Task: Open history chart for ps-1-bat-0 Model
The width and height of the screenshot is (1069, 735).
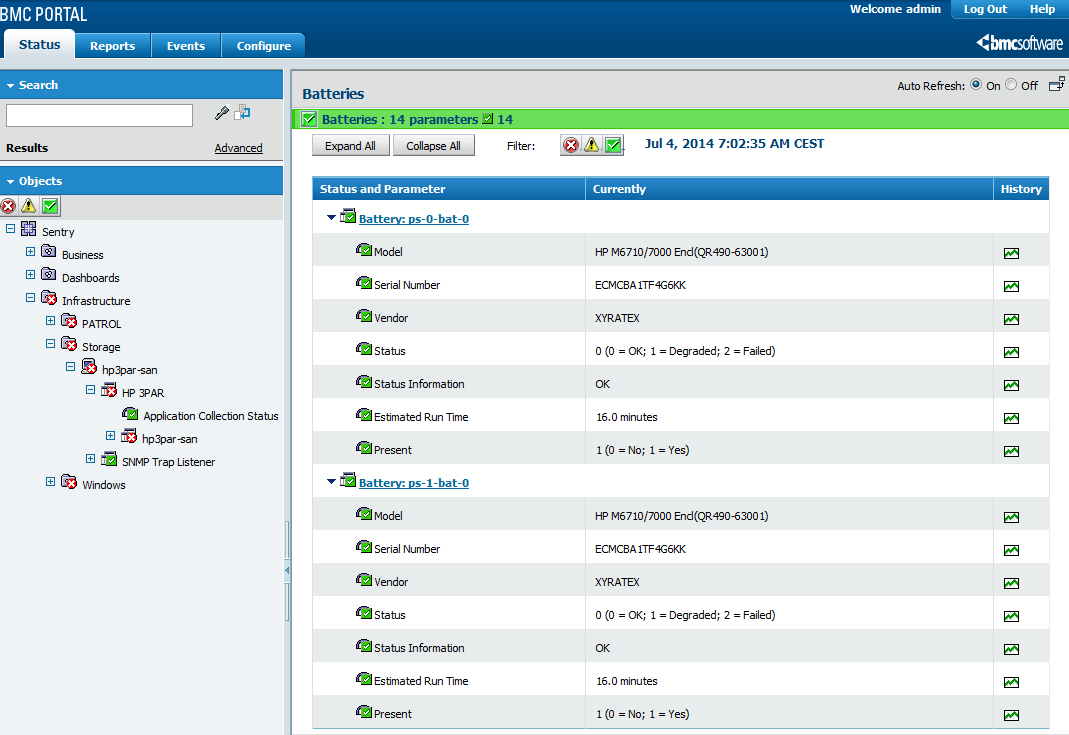Action: point(1011,518)
